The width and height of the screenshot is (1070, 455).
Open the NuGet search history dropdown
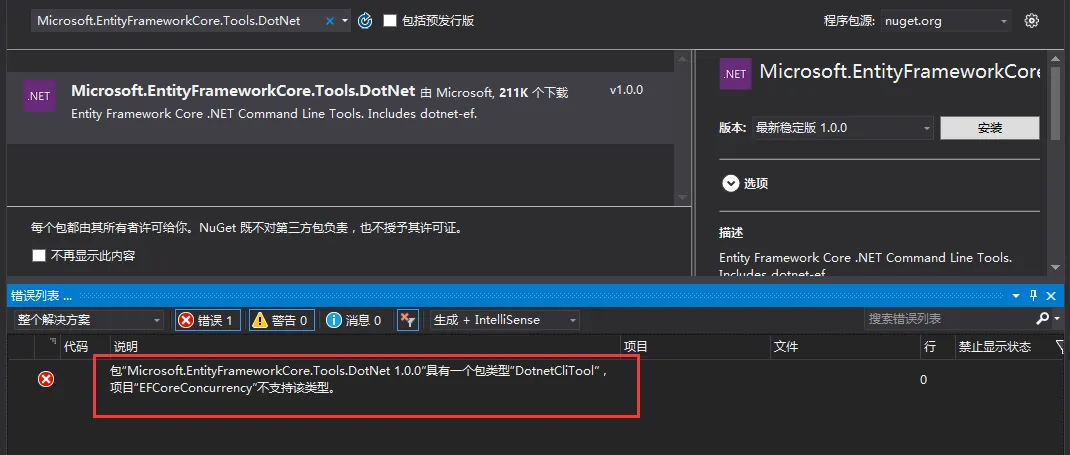point(345,21)
